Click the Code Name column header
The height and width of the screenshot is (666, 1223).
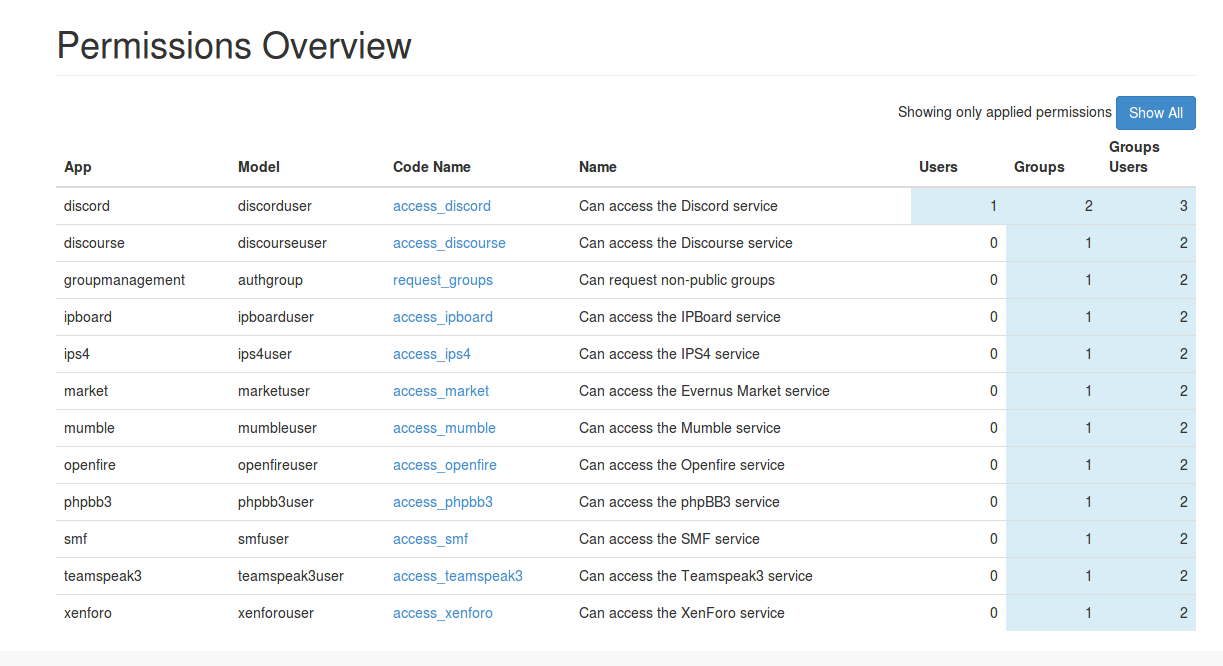(432, 167)
